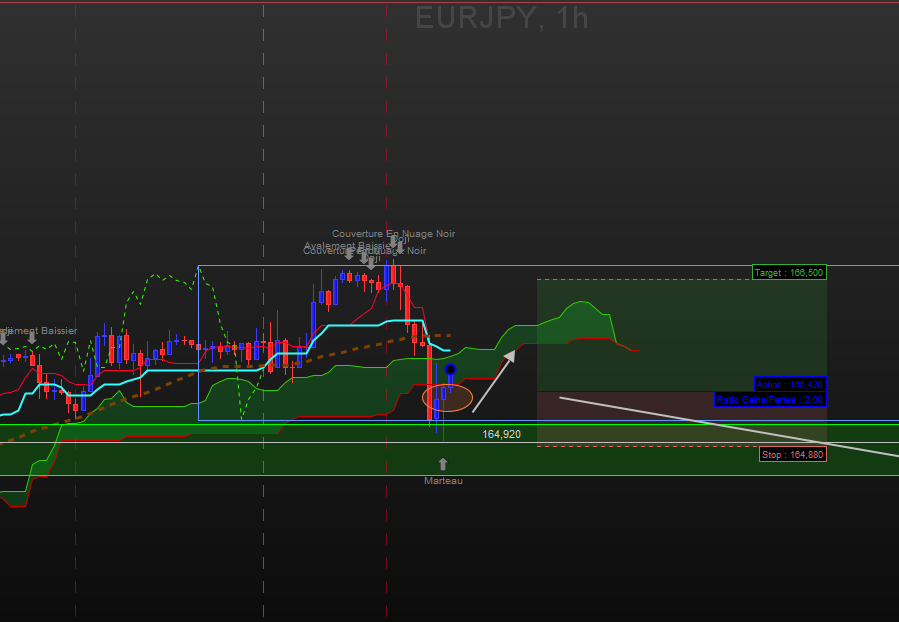The width and height of the screenshot is (899, 622).
Task: Click the orange ellipse highlighting the hammer candles
Action: click(447, 398)
